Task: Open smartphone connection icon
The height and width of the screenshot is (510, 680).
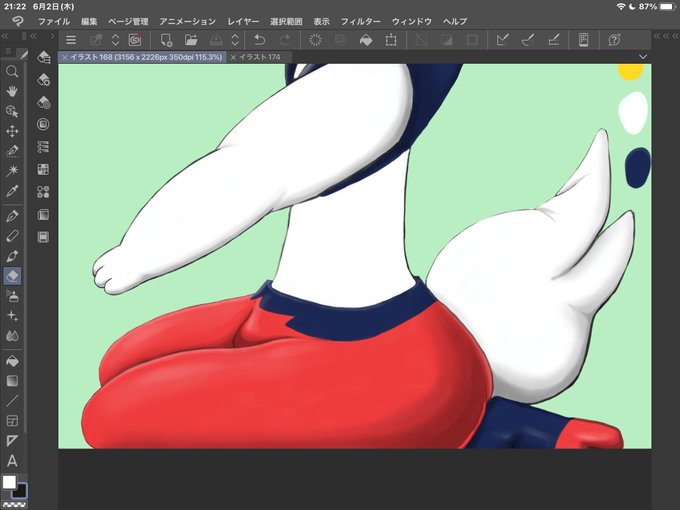Action: 584,40
